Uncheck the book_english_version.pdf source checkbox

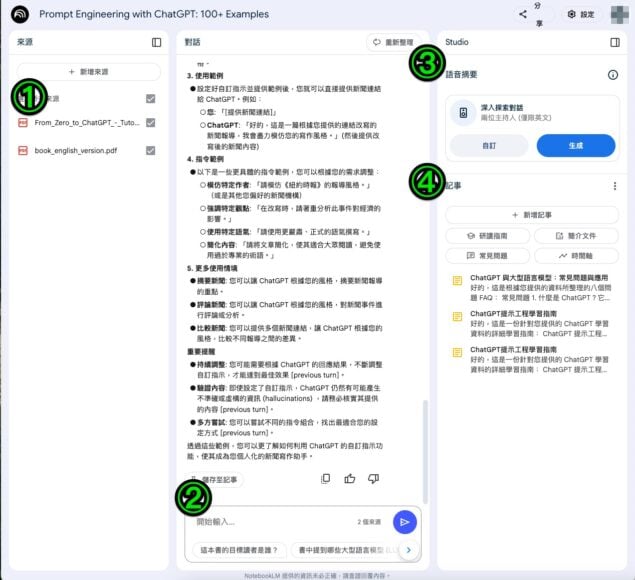pyautogui.click(x=150, y=150)
